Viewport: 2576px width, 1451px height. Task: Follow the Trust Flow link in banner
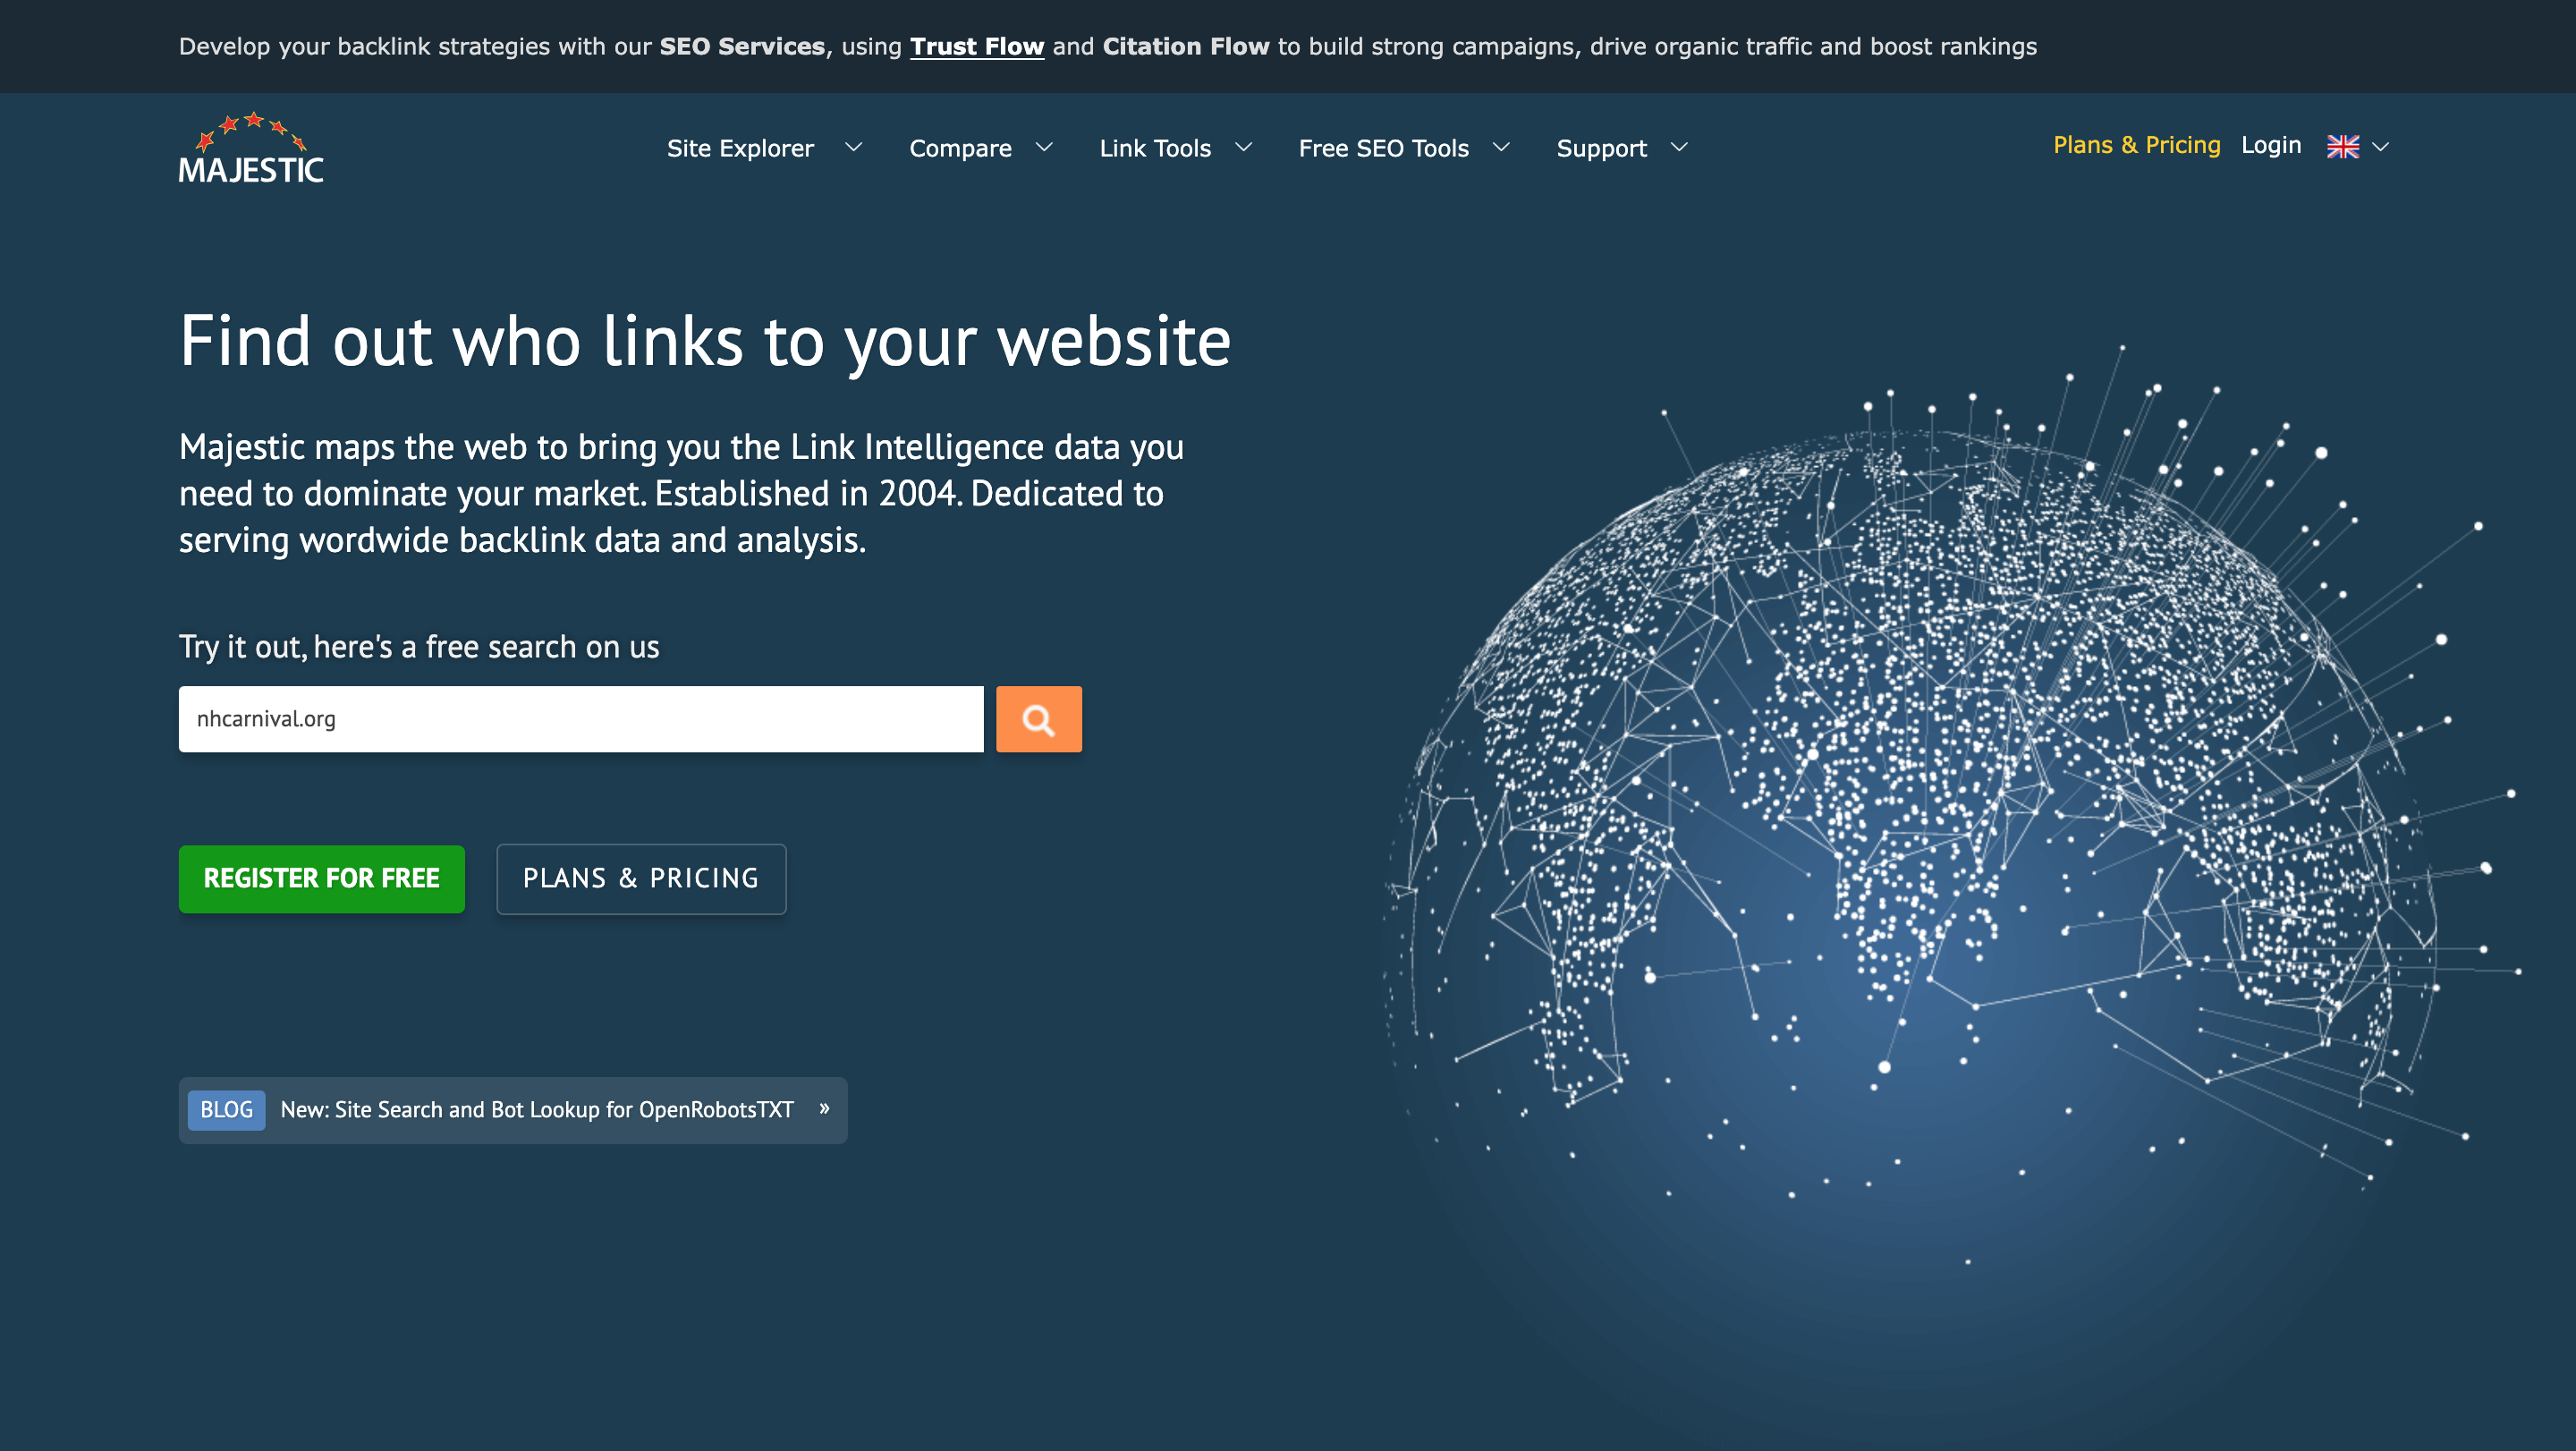[976, 46]
